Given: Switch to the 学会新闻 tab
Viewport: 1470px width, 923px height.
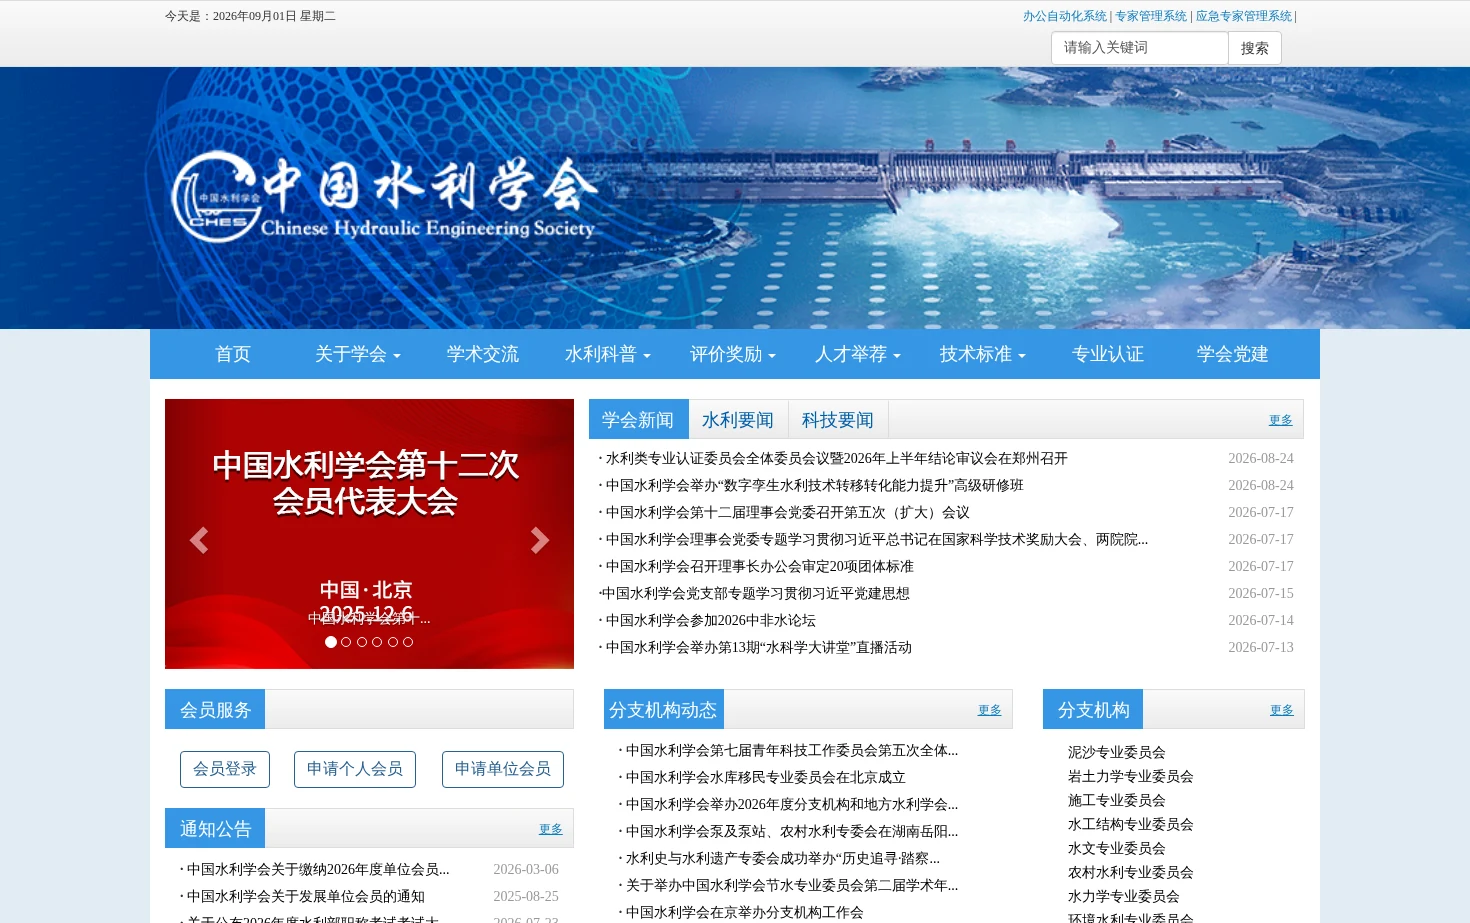Looking at the screenshot, I should pos(638,420).
